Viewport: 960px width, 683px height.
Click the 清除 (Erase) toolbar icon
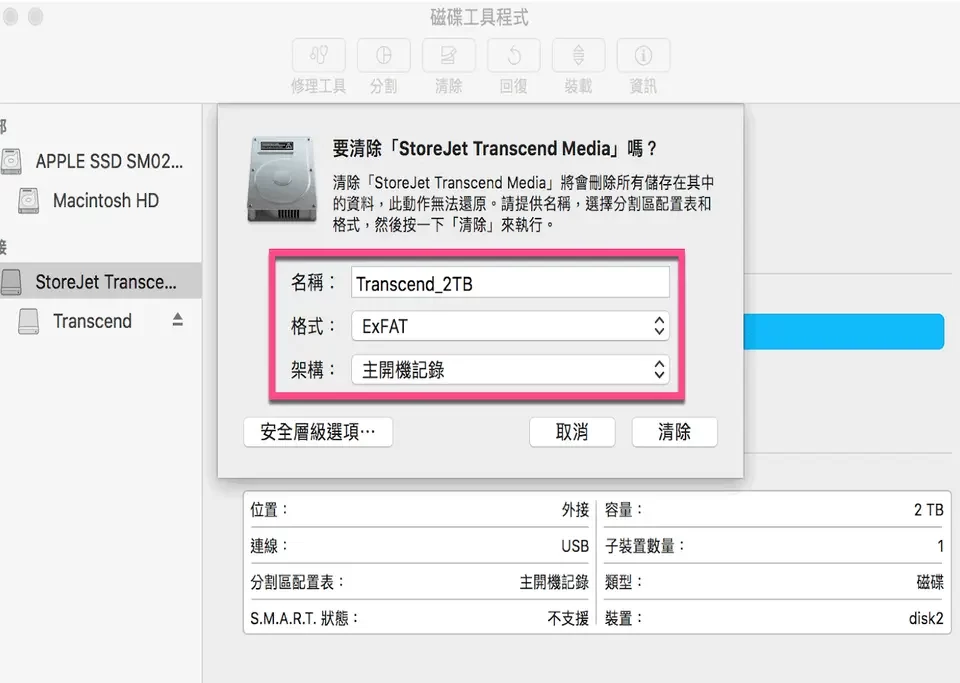point(449,55)
